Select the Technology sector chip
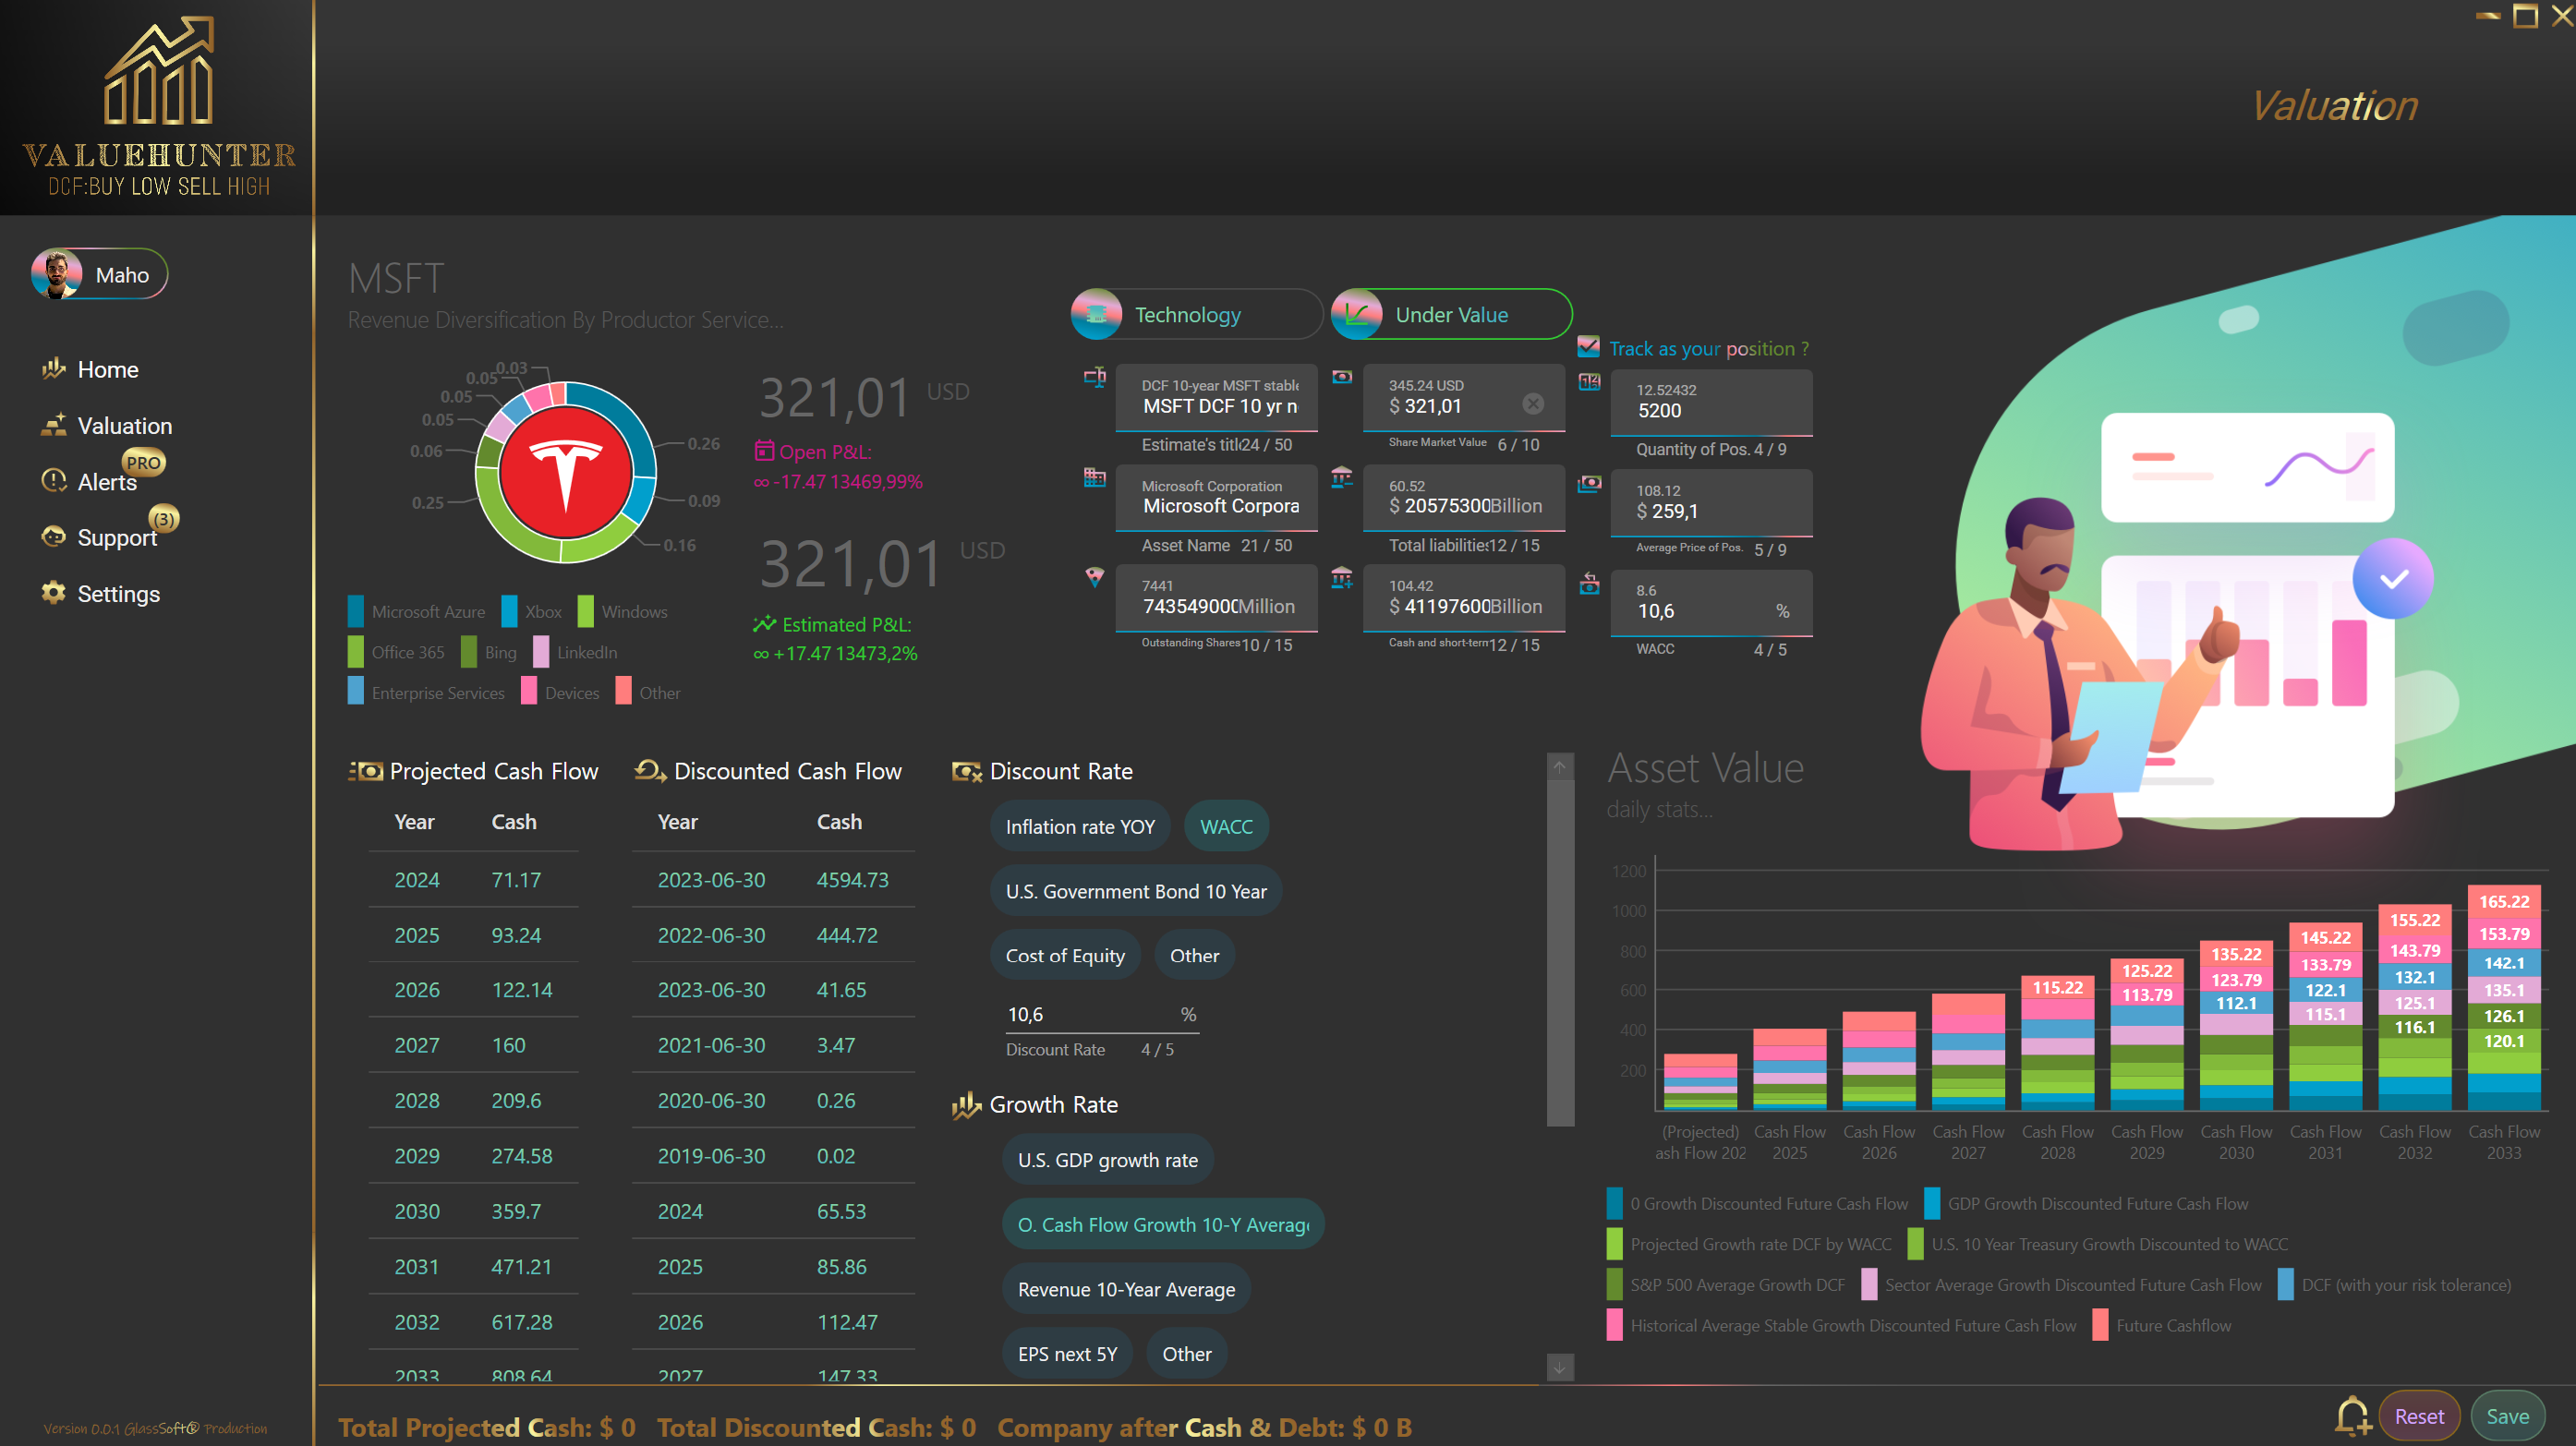The width and height of the screenshot is (2576, 1446). [1196, 314]
